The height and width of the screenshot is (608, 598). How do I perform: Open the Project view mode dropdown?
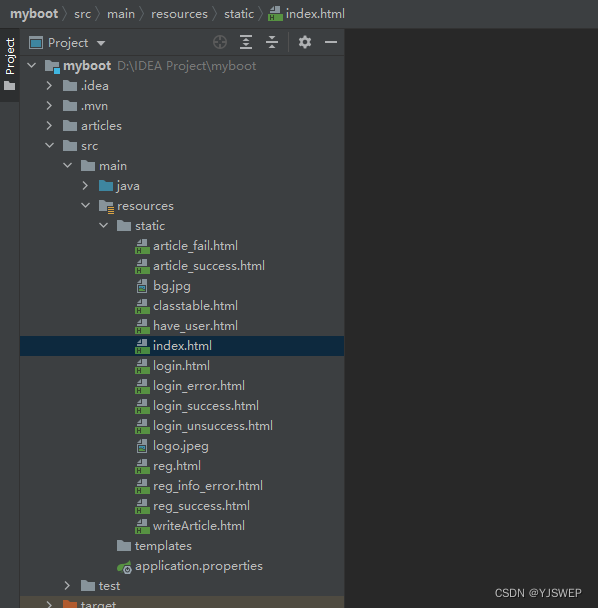point(101,43)
